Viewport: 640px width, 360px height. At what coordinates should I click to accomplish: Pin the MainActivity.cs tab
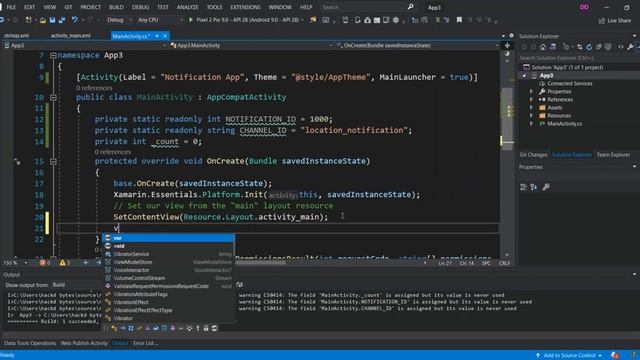click(157, 36)
